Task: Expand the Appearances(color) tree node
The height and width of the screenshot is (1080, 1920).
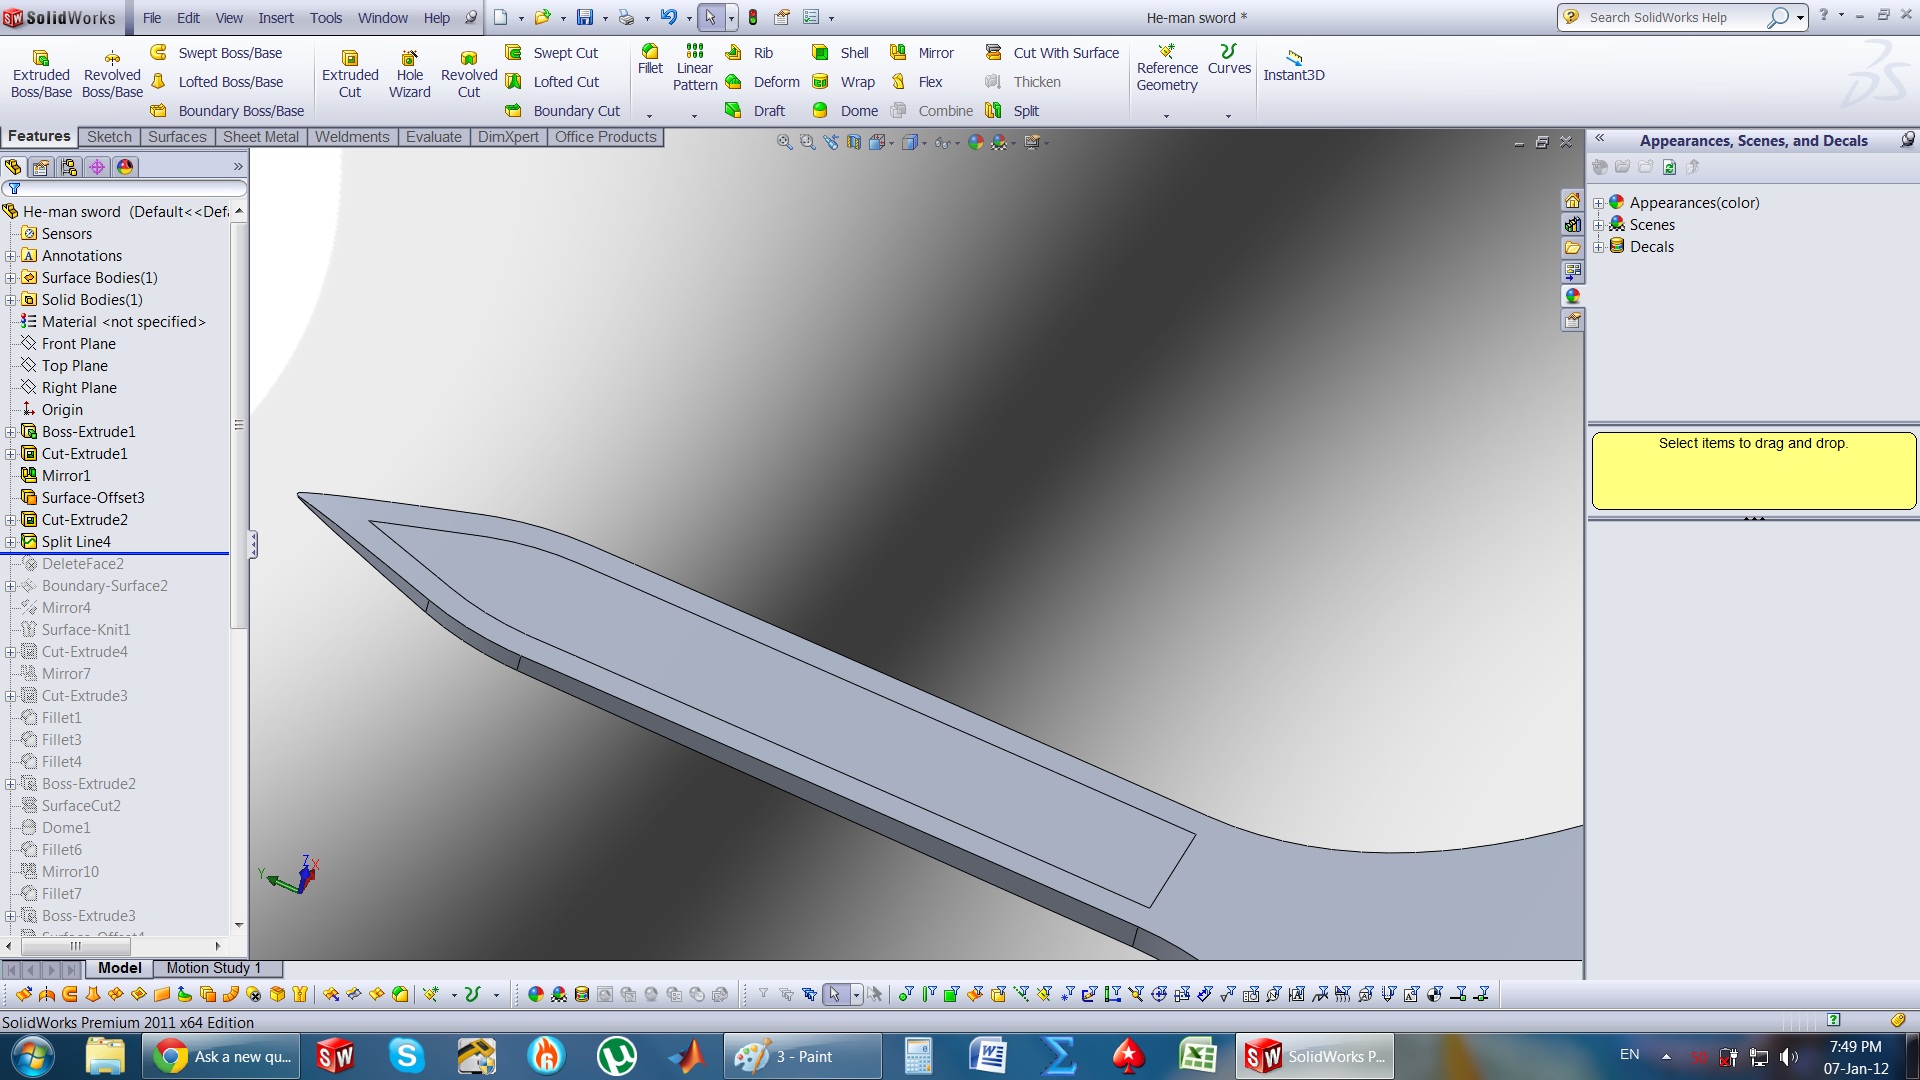Action: tap(1598, 203)
